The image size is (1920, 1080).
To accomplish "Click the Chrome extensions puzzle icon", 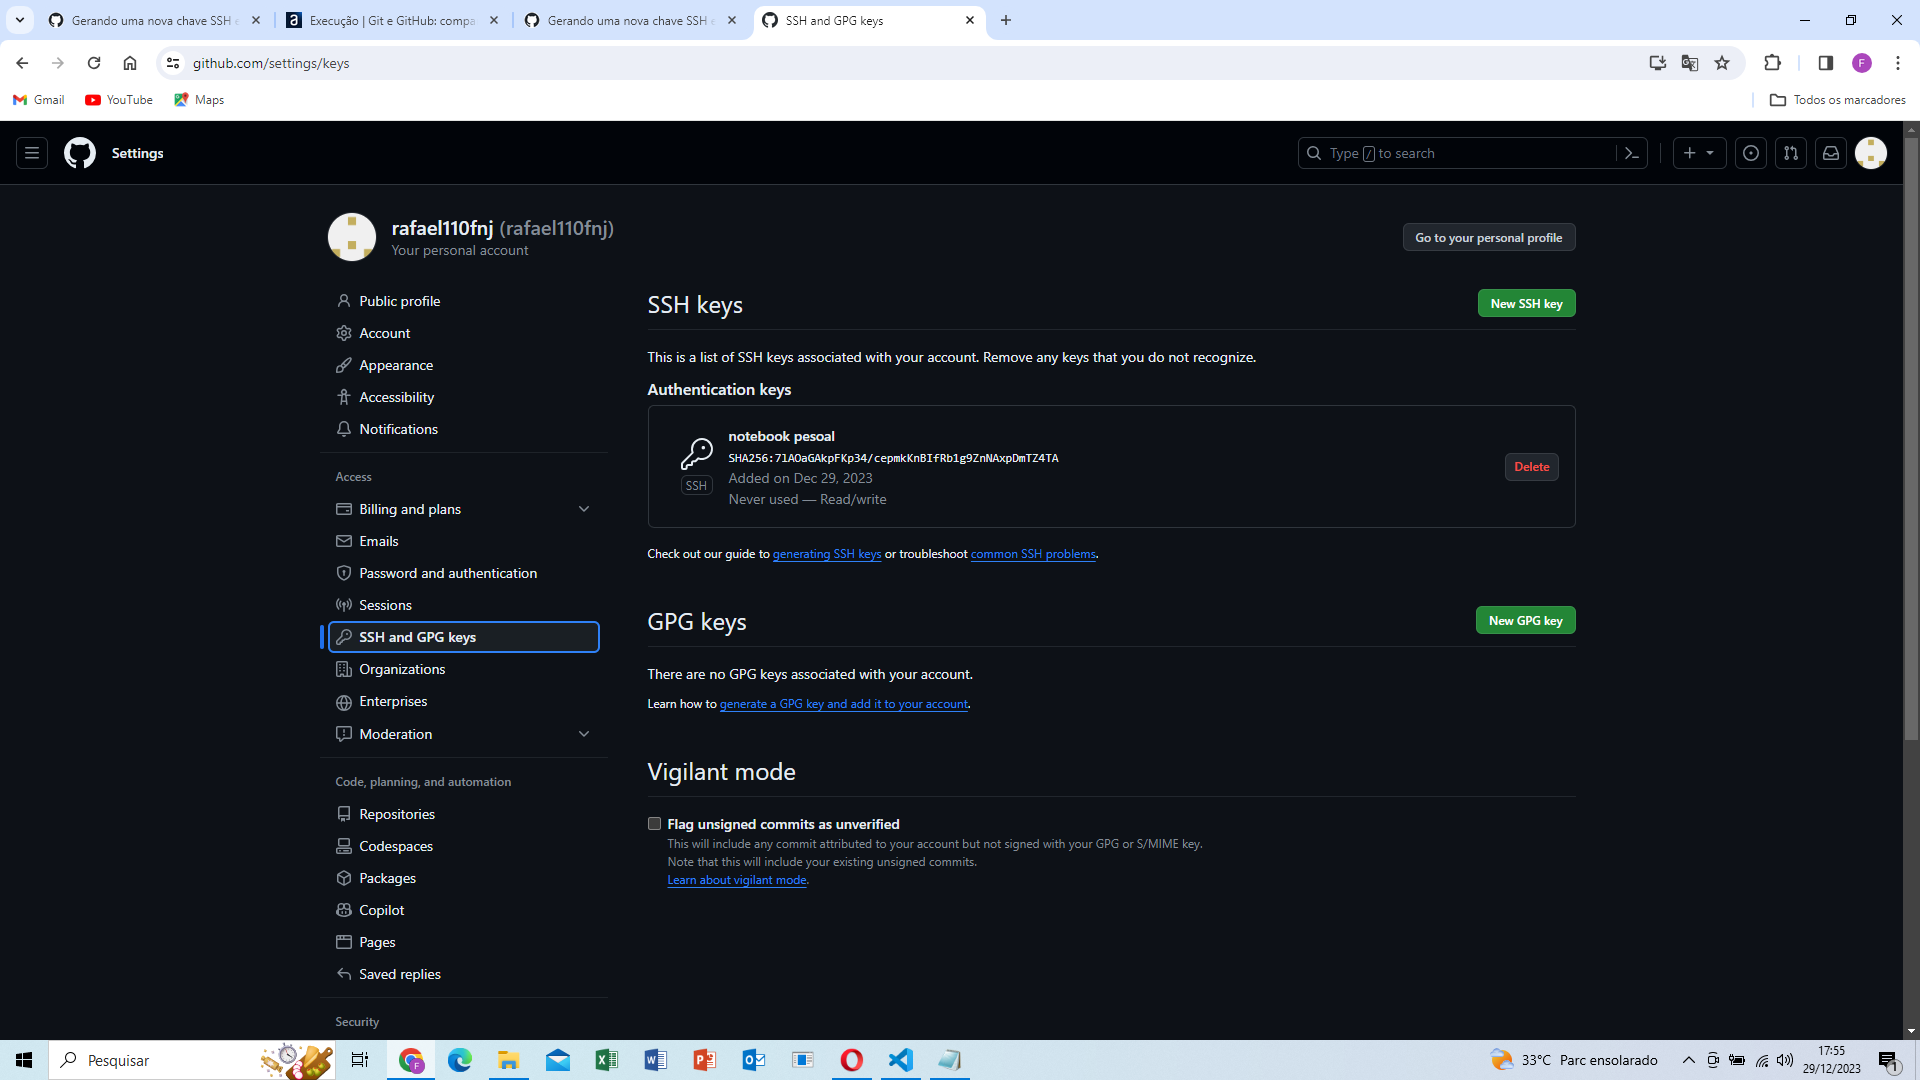I will [1772, 63].
